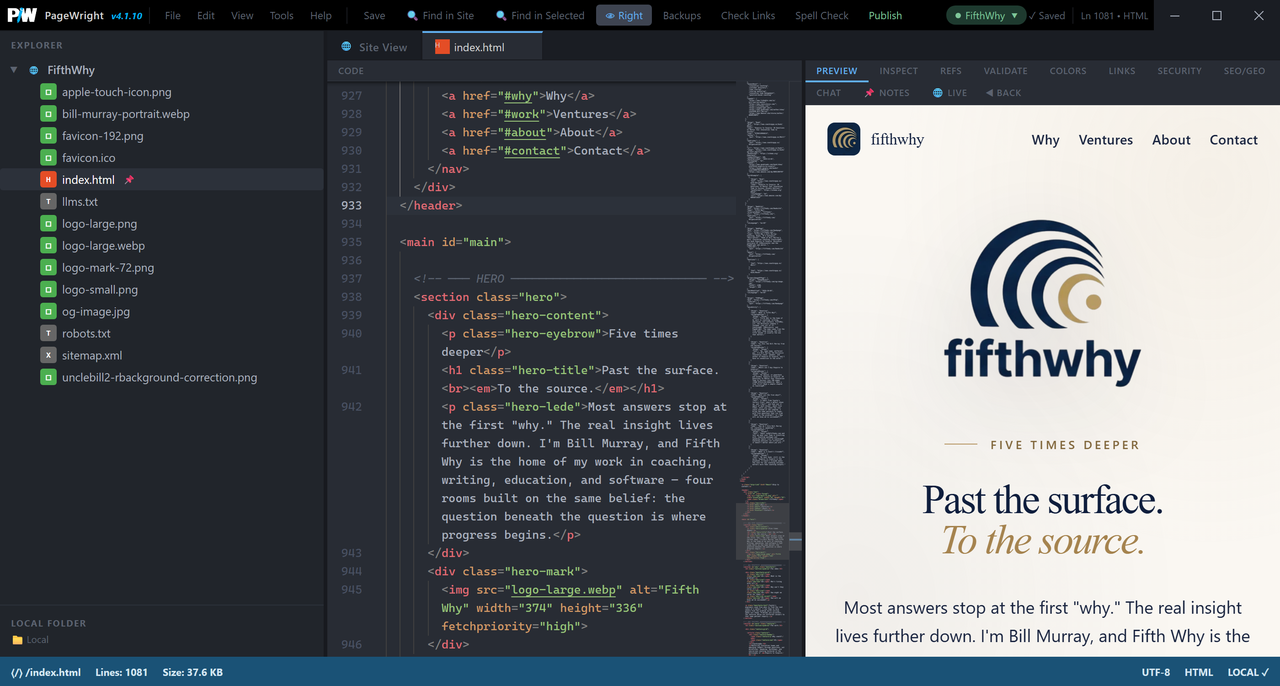Viewport: 1280px width, 686px height.
Task: Click the text file icon for llms.txt
Action: [x=48, y=202]
